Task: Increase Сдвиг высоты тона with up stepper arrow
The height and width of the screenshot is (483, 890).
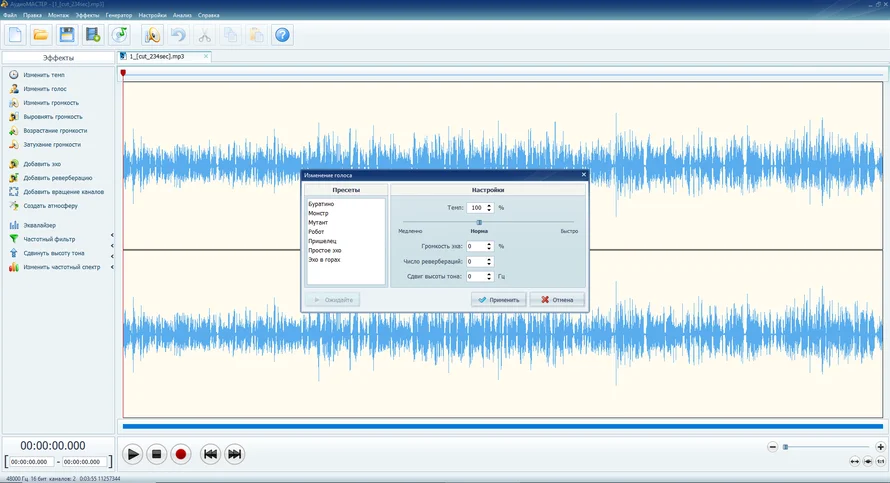Action: point(489,274)
